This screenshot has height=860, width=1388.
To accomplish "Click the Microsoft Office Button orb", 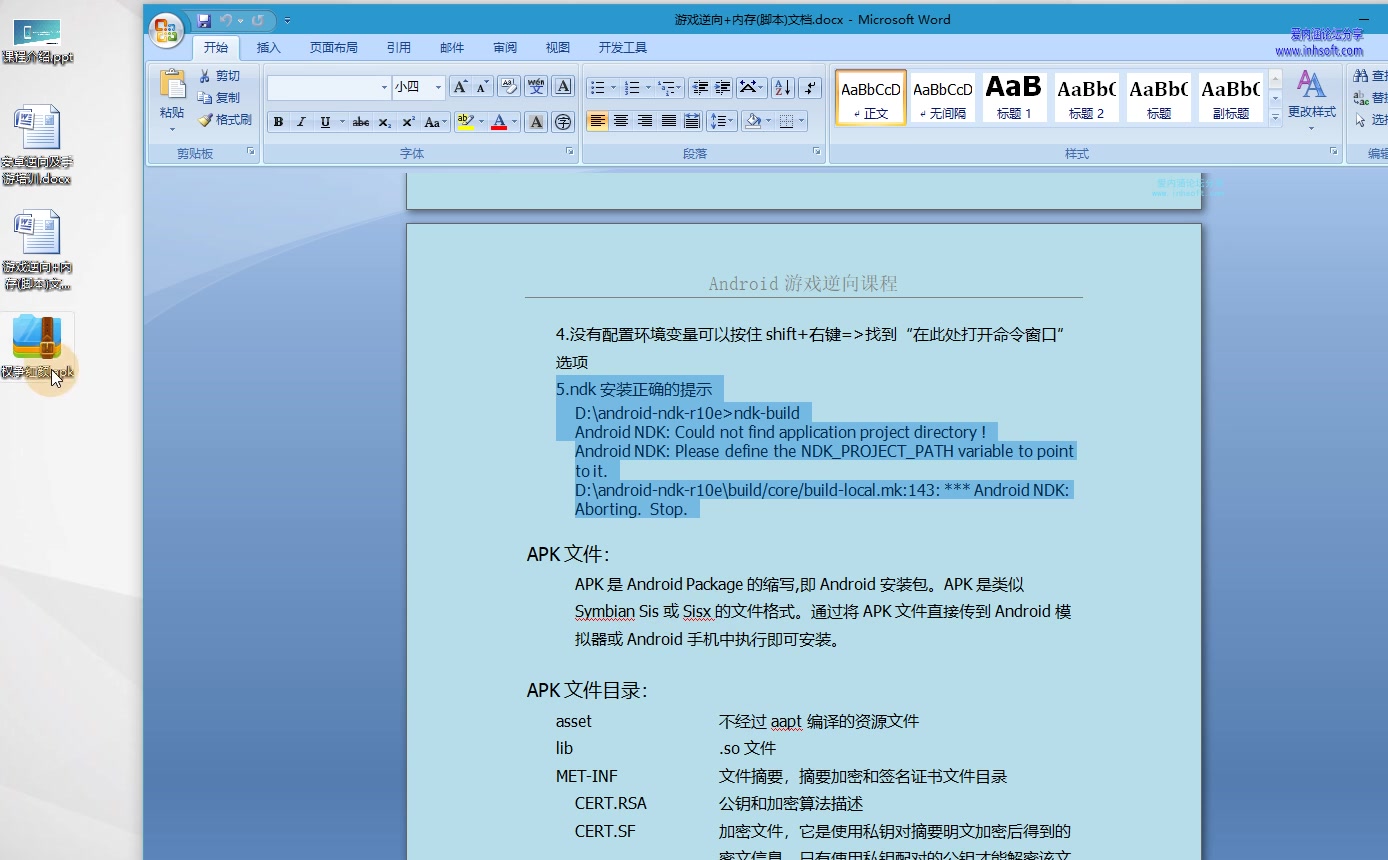I will [x=166, y=30].
